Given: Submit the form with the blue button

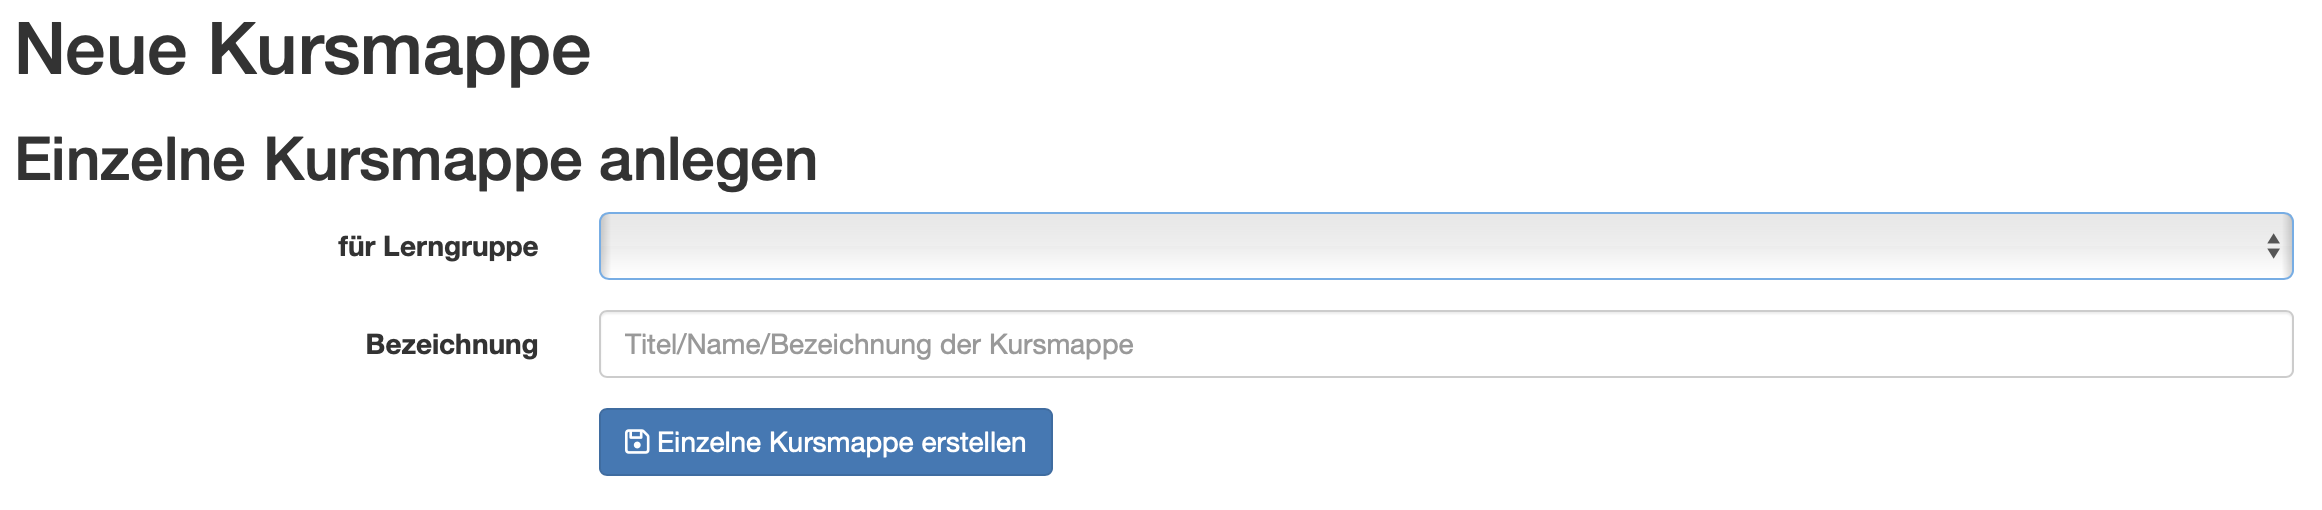Looking at the screenshot, I should 825,442.
